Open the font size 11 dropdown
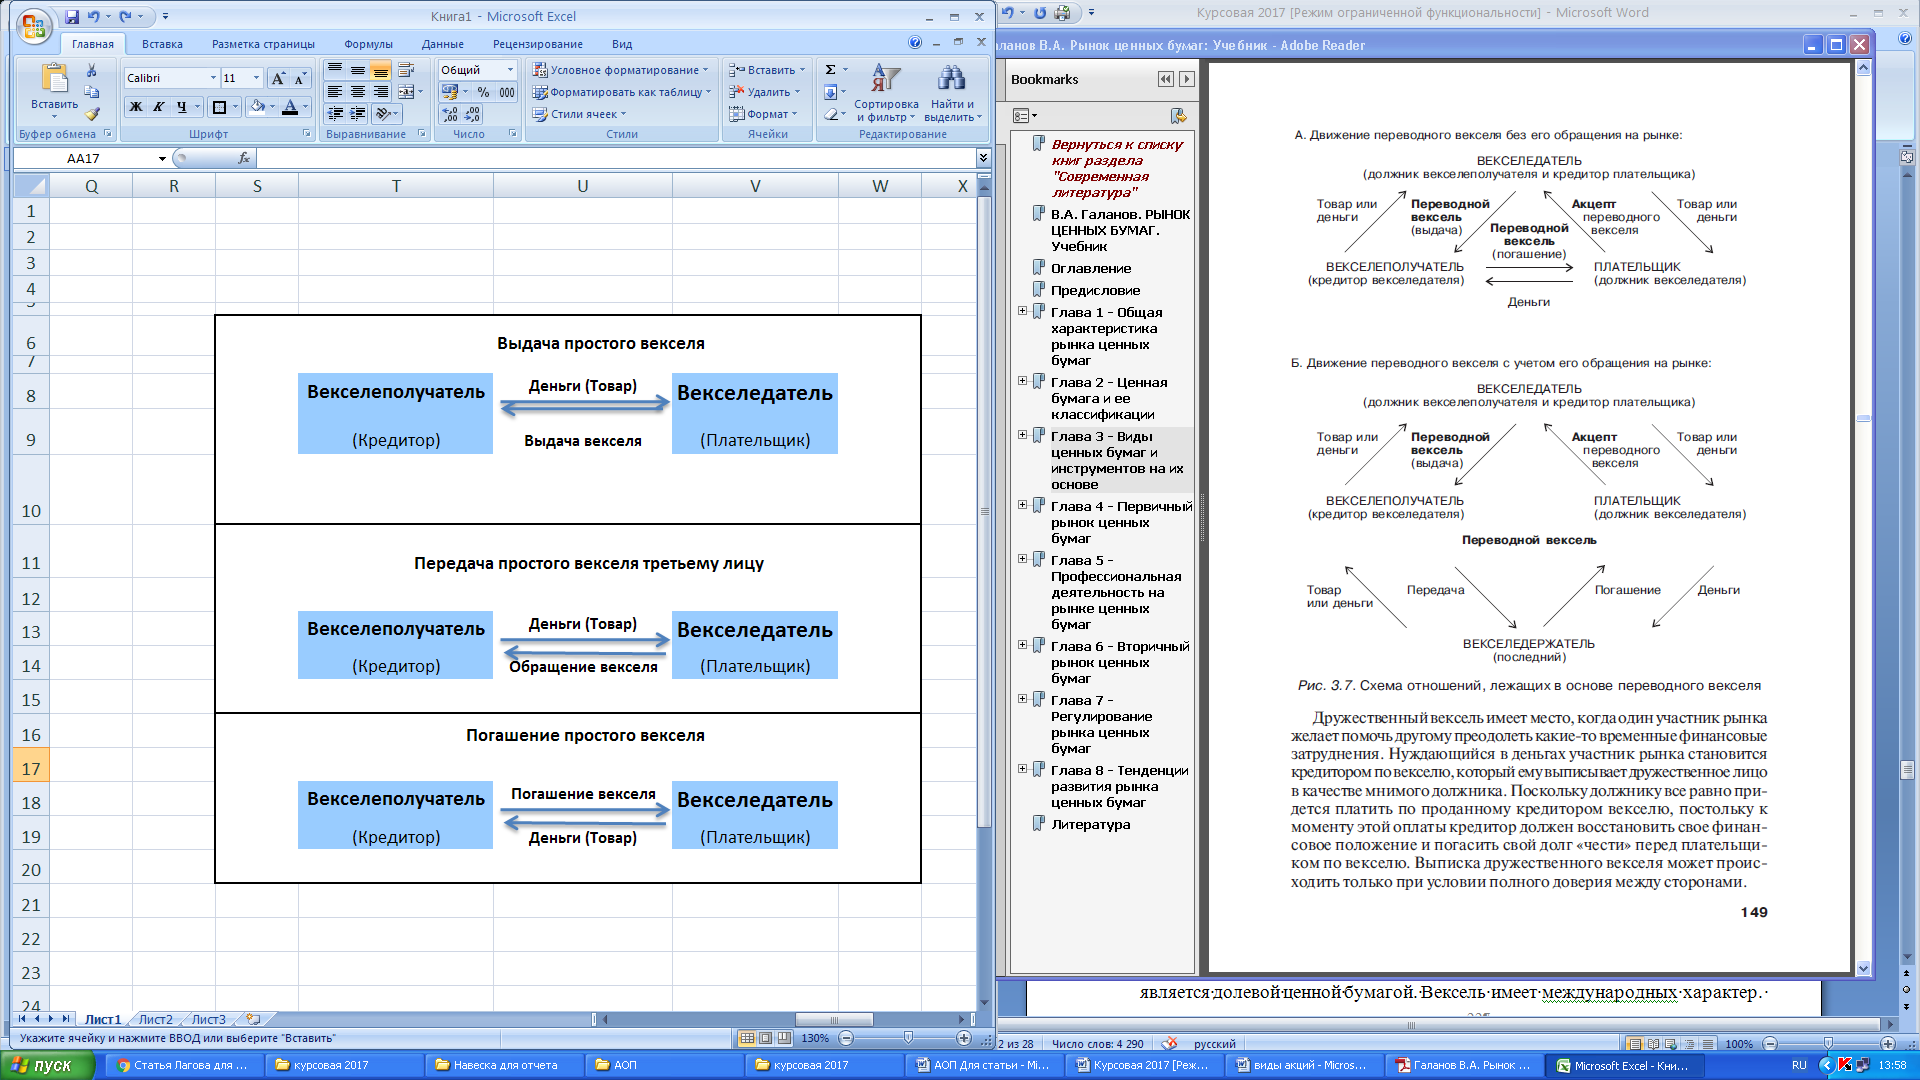 (x=256, y=78)
